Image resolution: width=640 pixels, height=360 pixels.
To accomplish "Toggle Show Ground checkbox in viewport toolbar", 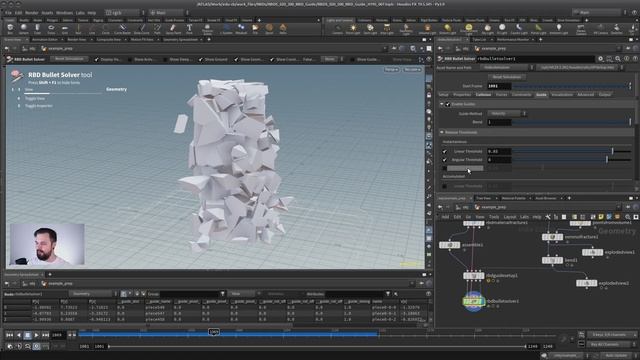I will coord(201,60).
